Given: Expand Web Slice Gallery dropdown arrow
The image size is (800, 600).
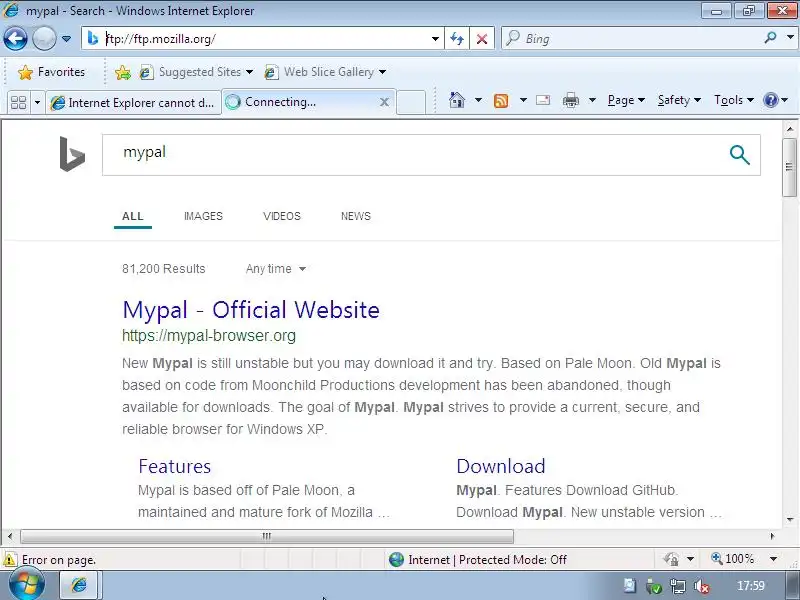Looking at the screenshot, I should pos(382,72).
